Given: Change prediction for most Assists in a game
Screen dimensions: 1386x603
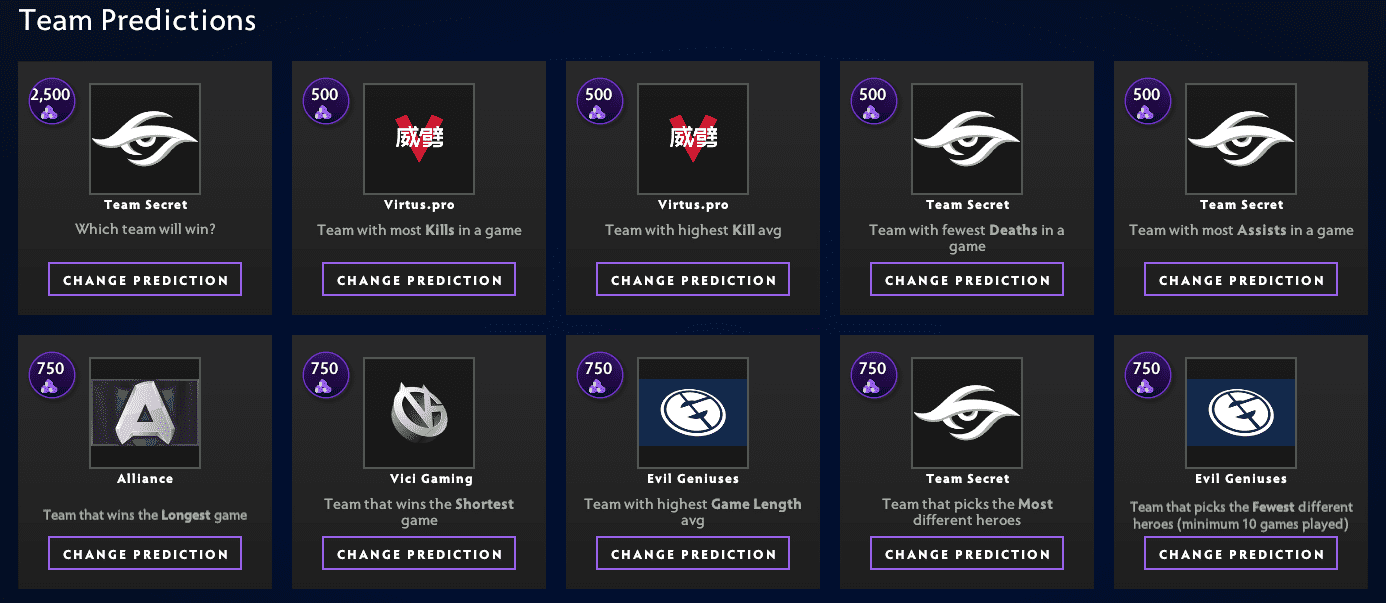Looking at the screenshot, I should 1241,280.
